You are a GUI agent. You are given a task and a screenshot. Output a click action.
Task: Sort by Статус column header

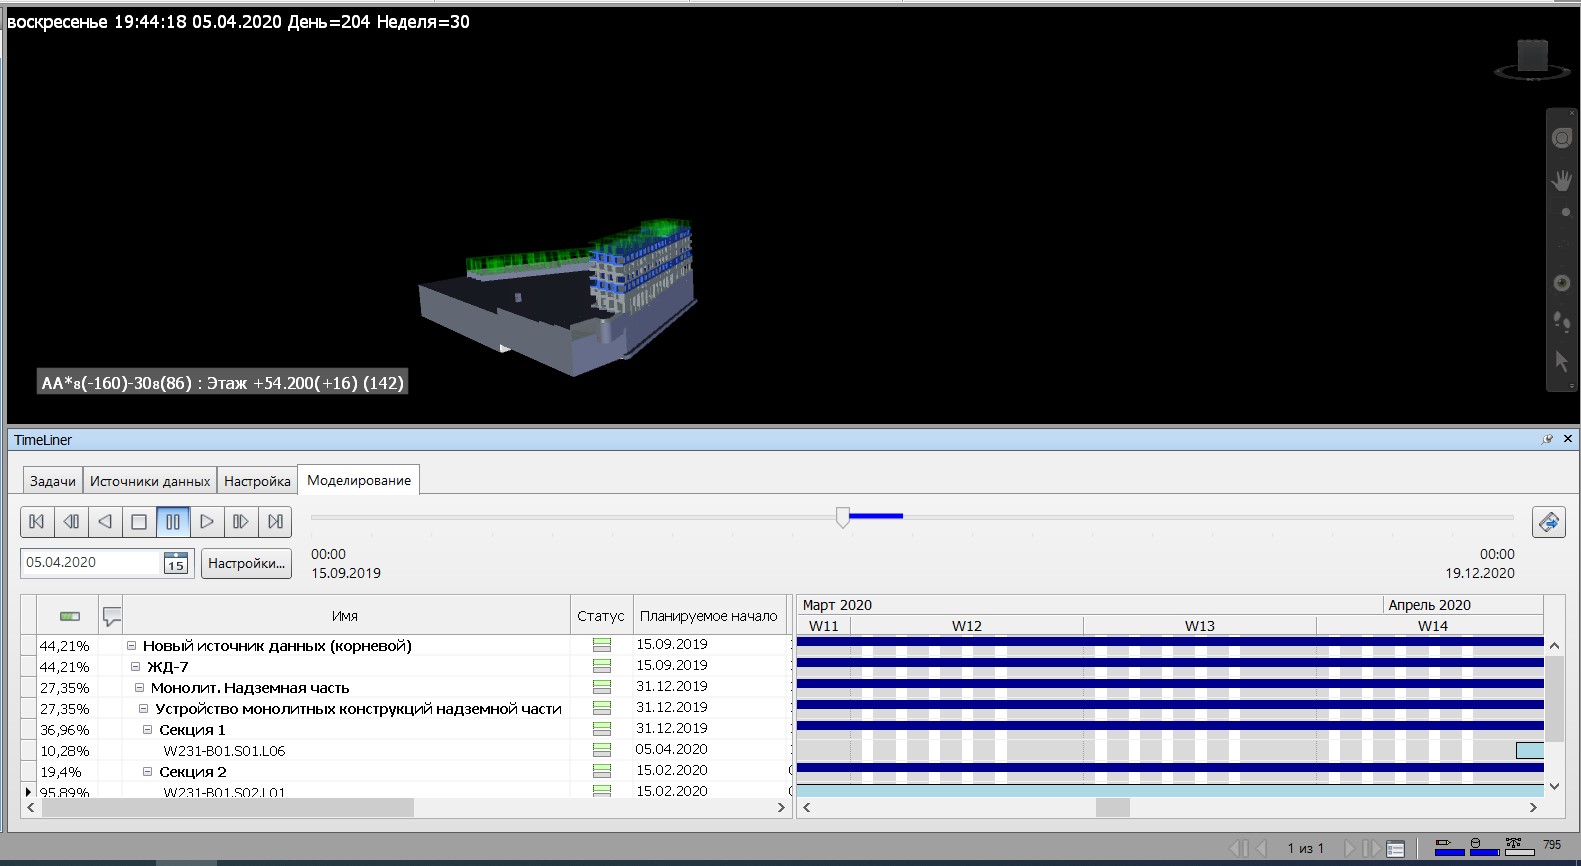tap(600, 616)
